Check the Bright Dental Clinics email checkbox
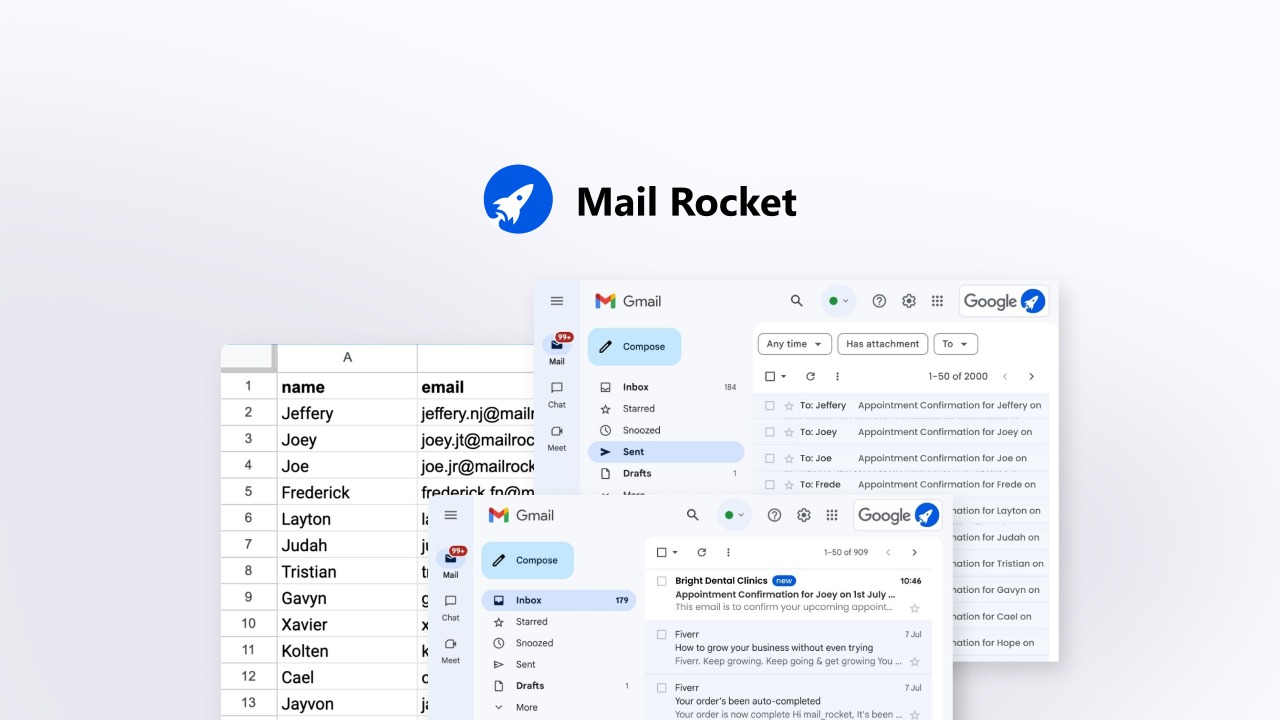 pyautogui.click(x=661, y=581)
